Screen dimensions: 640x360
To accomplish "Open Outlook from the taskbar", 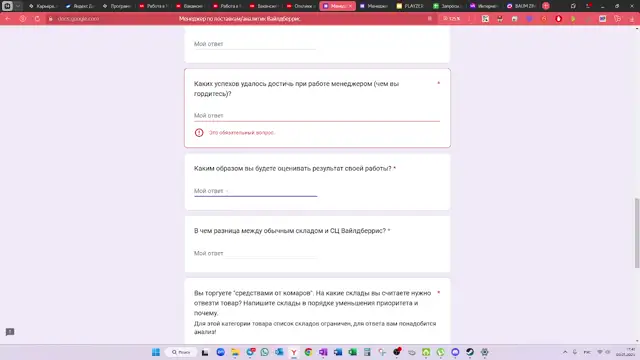I will (x=279, y=352).
